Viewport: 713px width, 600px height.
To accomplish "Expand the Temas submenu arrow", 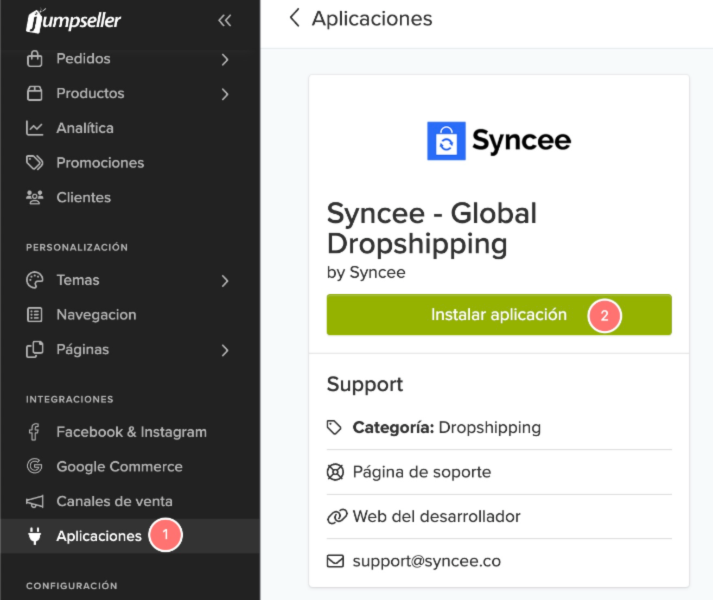I will (x=225, y=281).
